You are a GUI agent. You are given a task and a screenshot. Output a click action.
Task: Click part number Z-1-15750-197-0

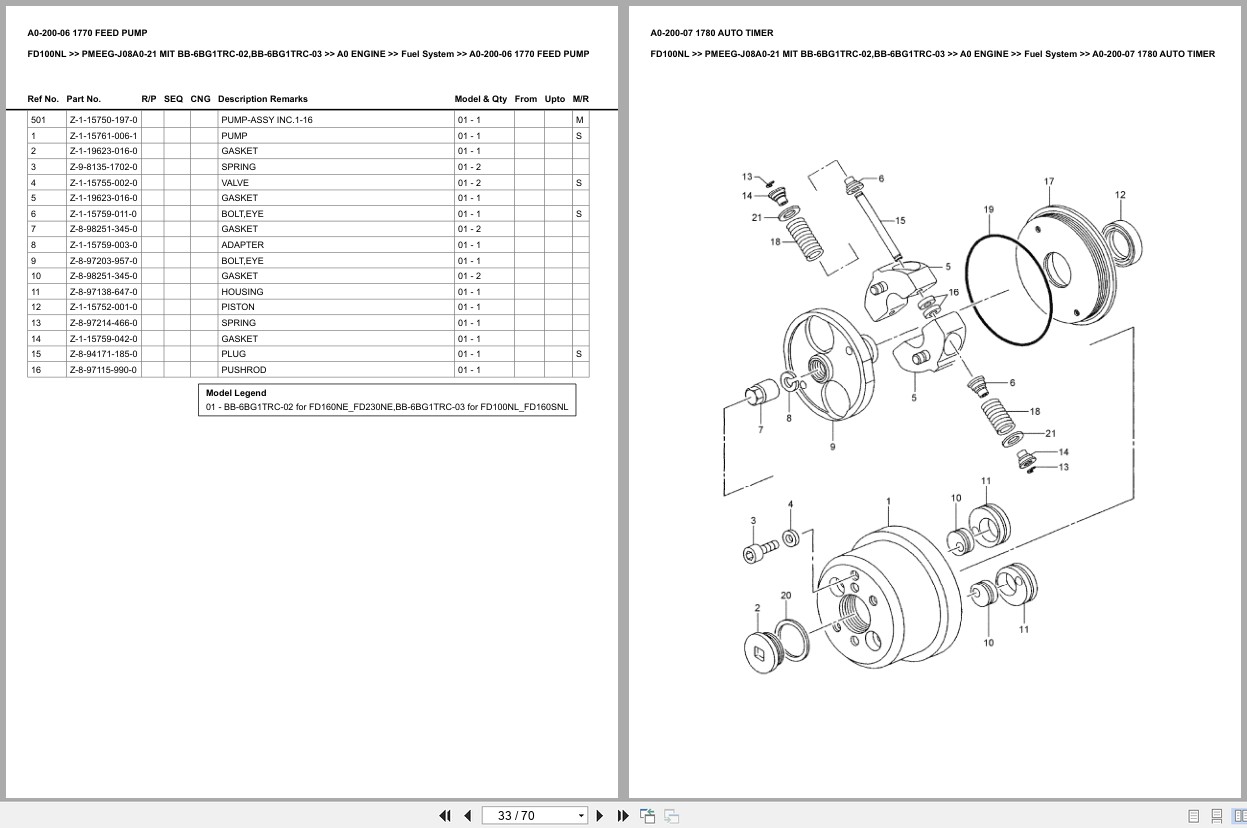pyautogui.click(x=103, y=120)
